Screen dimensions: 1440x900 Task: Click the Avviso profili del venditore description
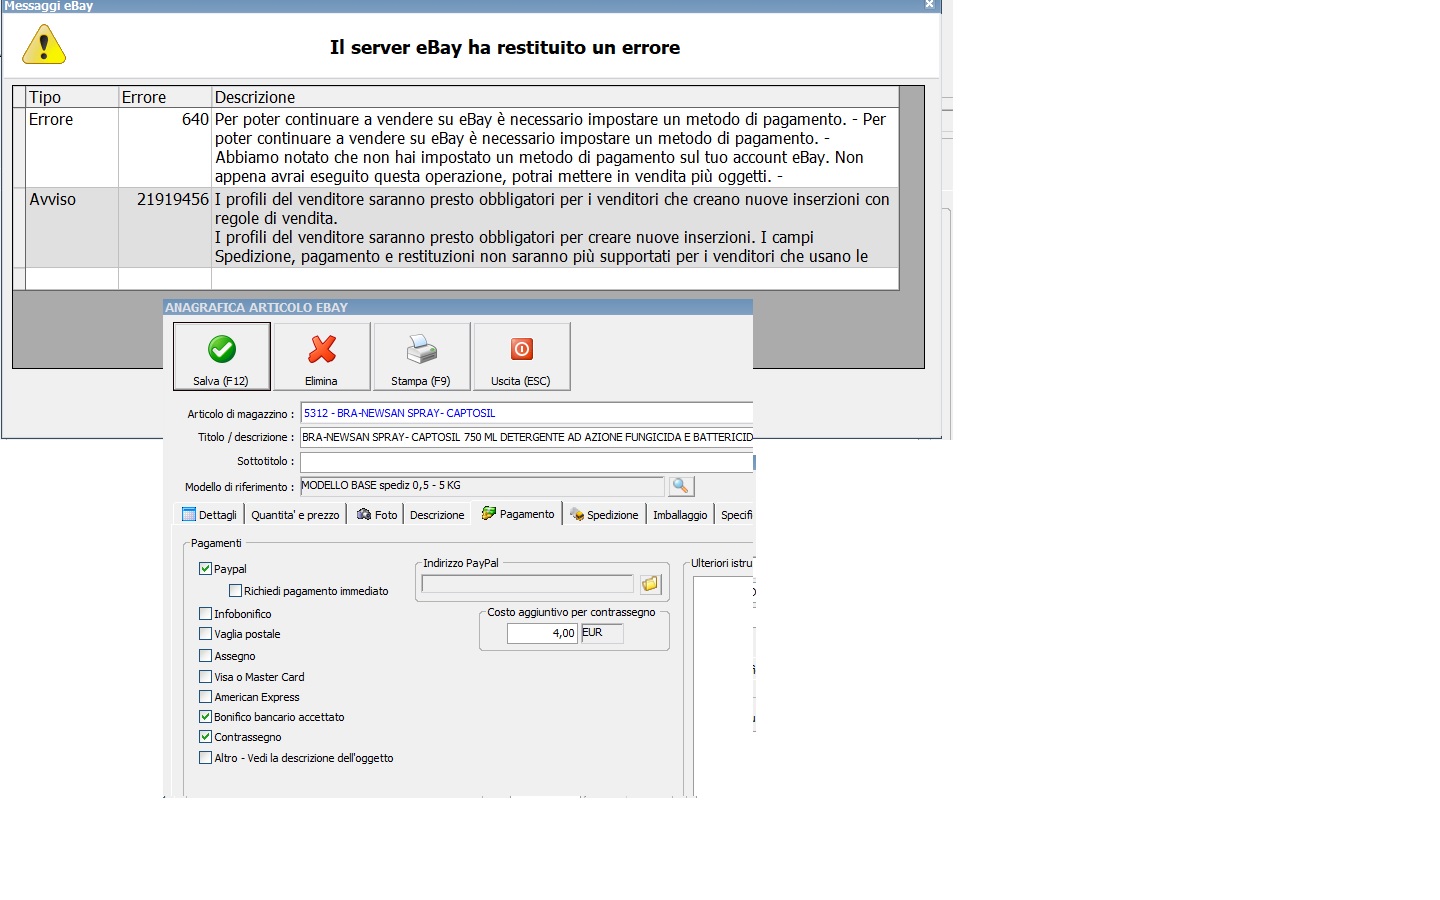(555, 227)
